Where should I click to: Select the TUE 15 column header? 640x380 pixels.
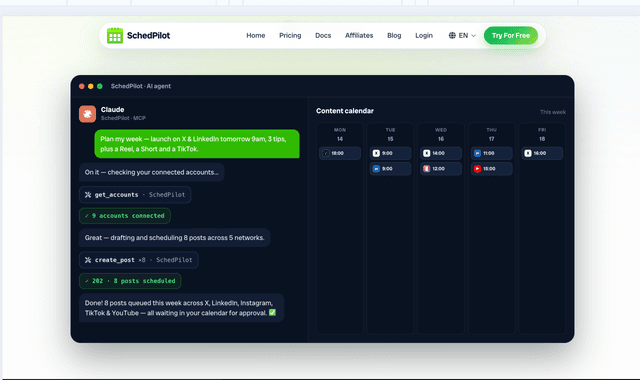point(390,134)
